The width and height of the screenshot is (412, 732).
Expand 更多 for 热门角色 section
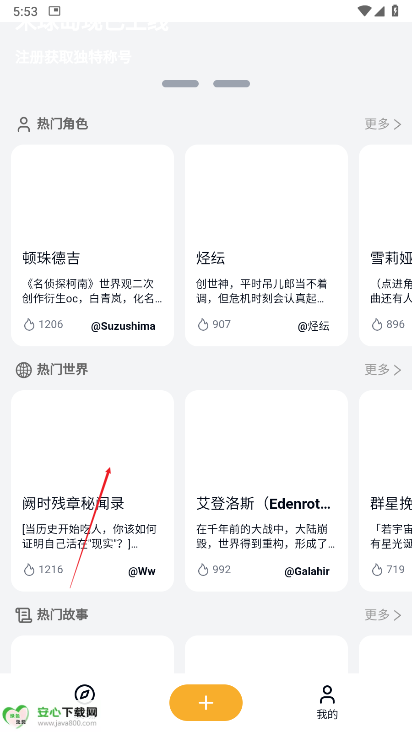click(383, 124)
